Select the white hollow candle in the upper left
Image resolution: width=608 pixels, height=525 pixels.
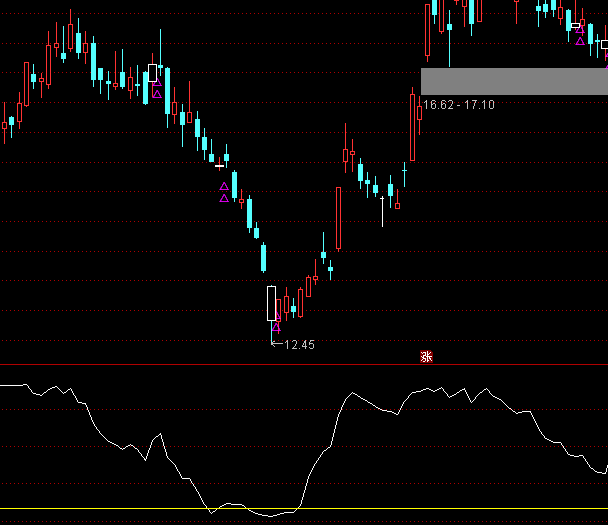(x=152, y=71)
